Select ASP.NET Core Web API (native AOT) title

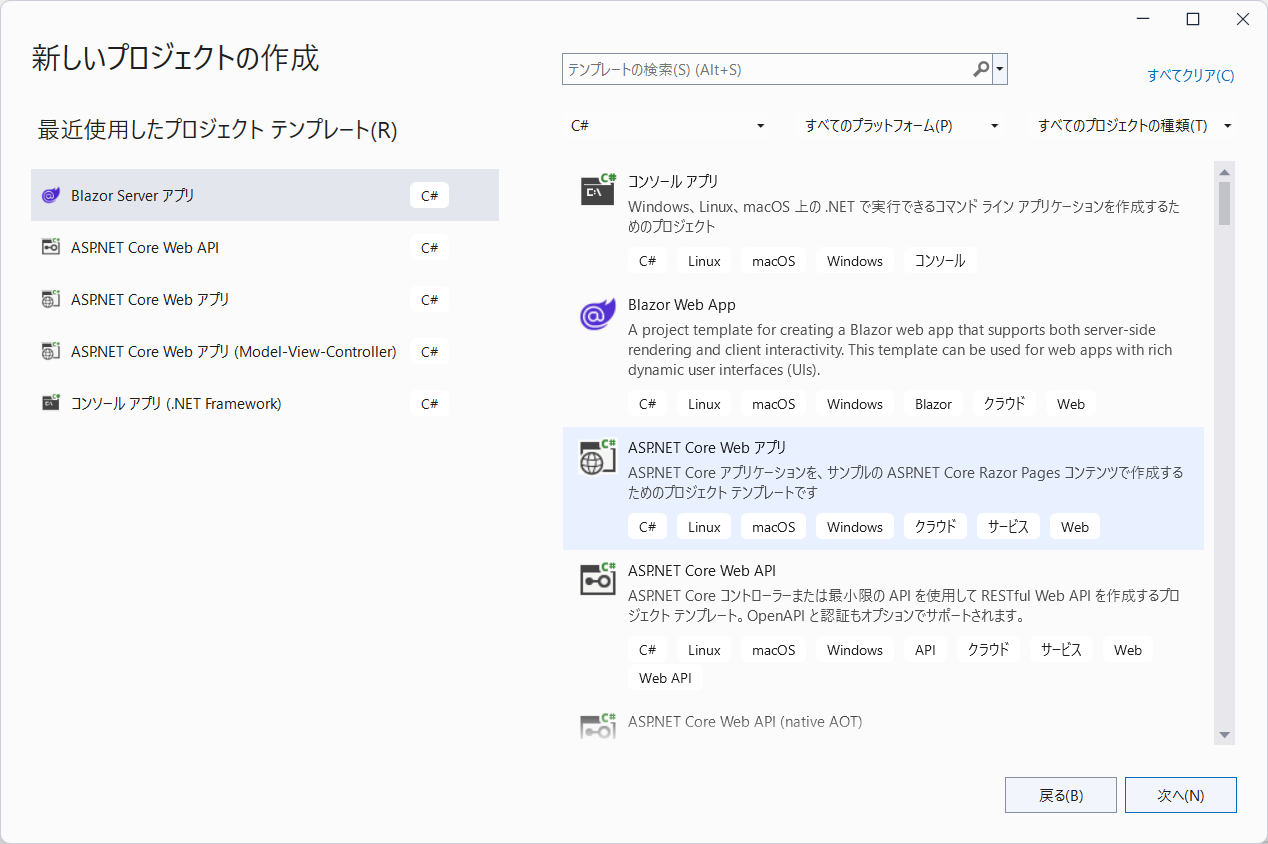tap(745, 721)
